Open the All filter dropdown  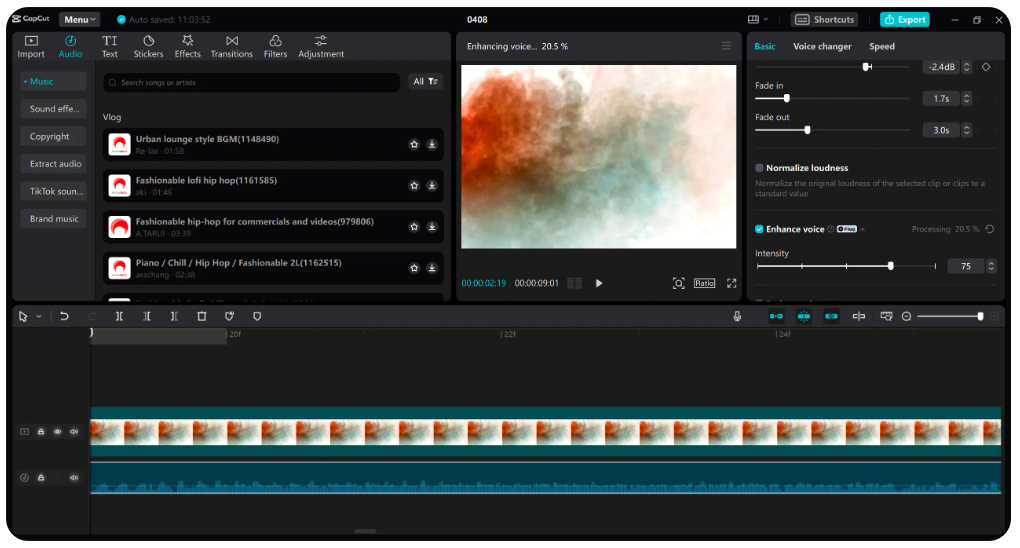click(425, 81)
